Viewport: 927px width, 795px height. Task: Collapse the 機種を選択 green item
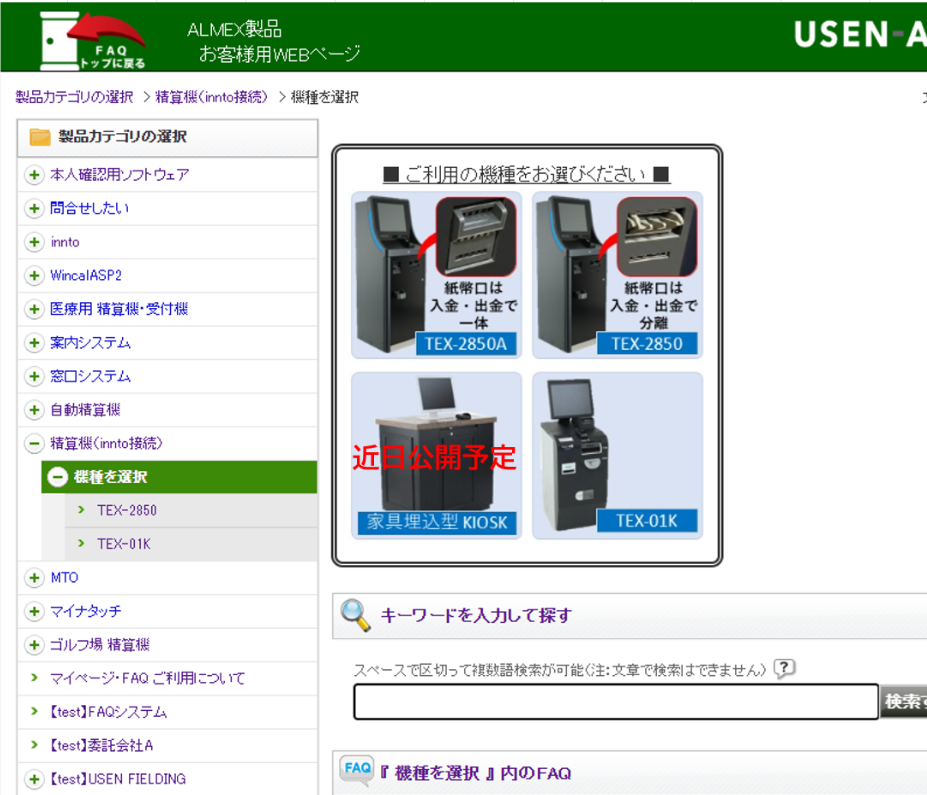coord(58,477)
